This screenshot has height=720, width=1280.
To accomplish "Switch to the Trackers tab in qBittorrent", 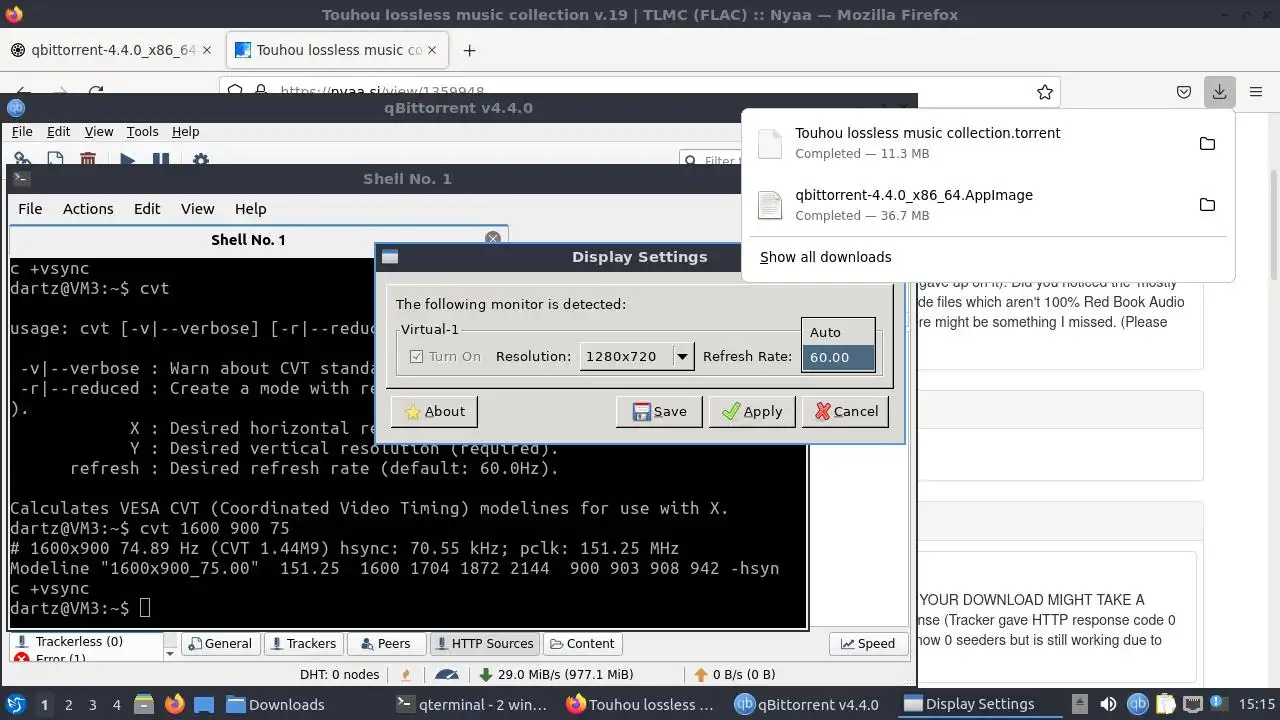I will (302, 644).
